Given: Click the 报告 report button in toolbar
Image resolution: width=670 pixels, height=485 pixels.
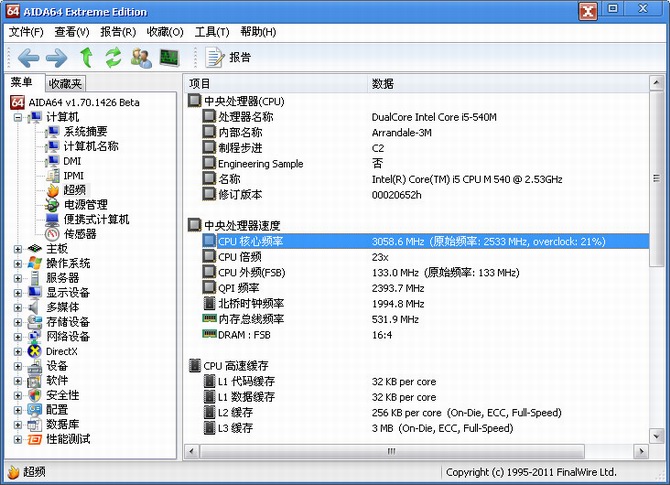Looking at the screenshot, I should (229, 57).
